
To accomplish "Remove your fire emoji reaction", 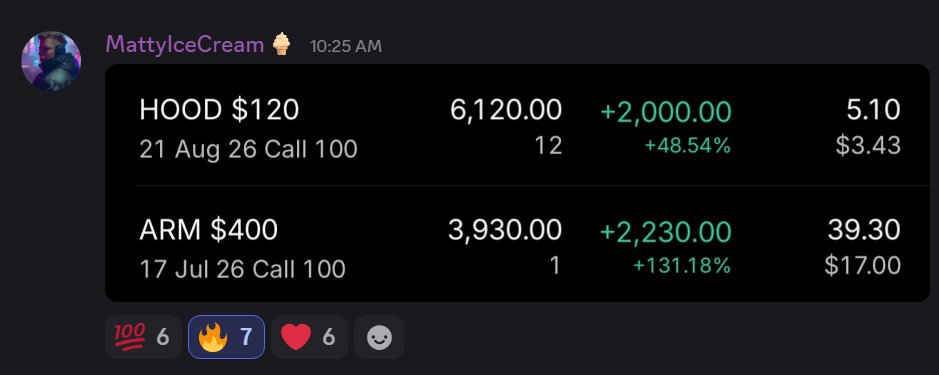I will [226, 337].
